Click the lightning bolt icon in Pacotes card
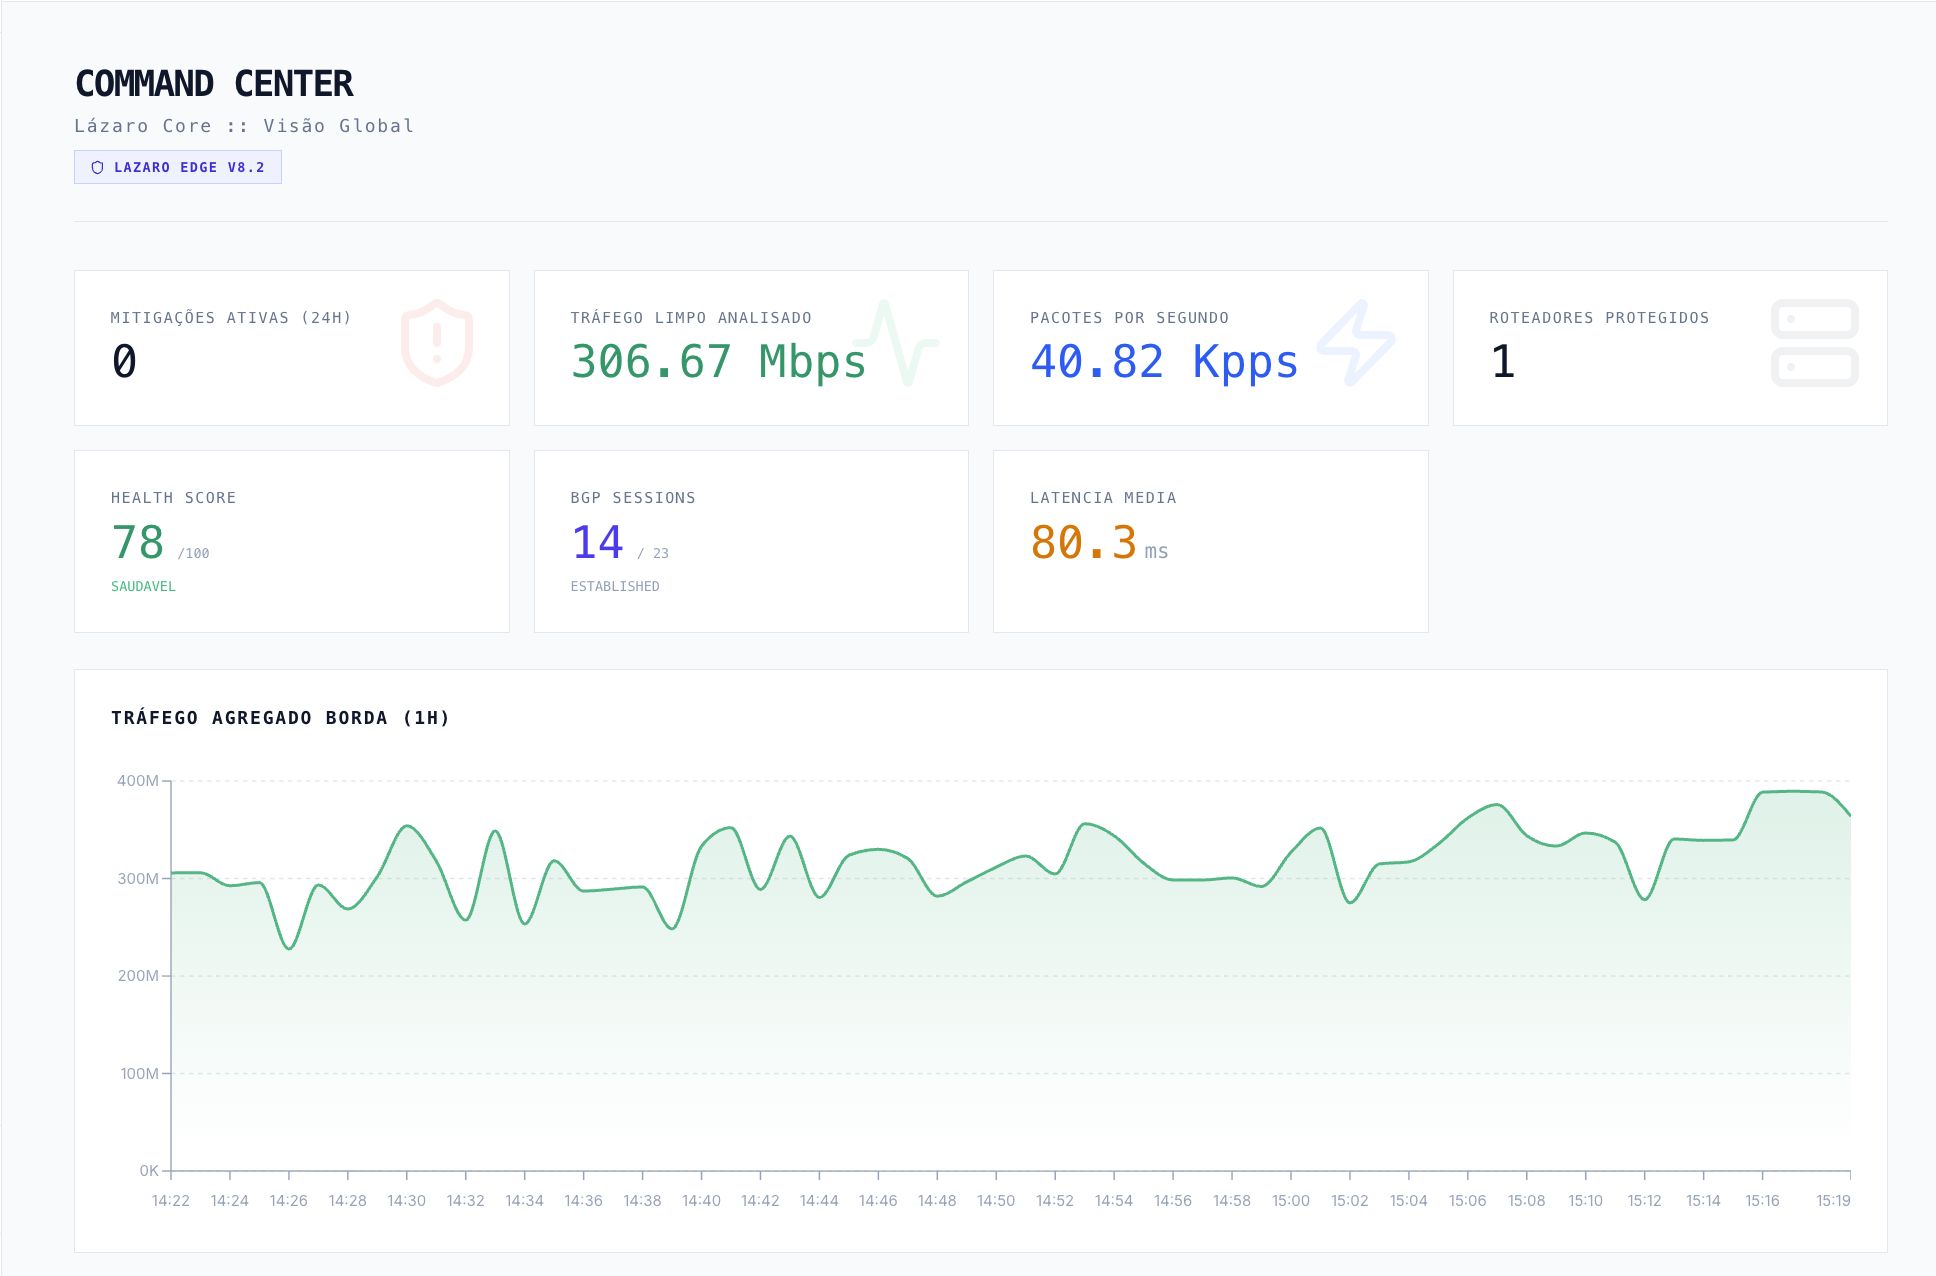 click(x=1356, y=343)
